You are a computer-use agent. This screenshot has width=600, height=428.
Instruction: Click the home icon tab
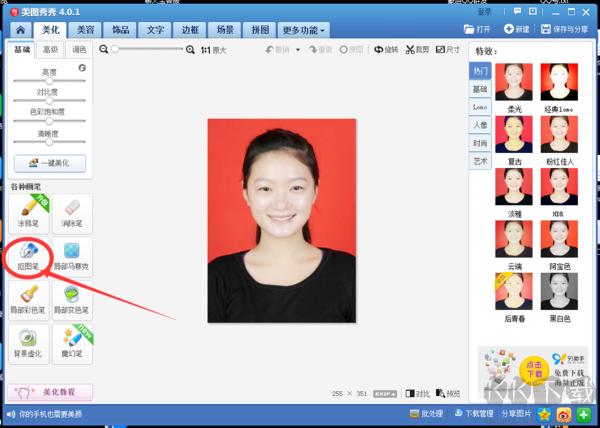21,30
